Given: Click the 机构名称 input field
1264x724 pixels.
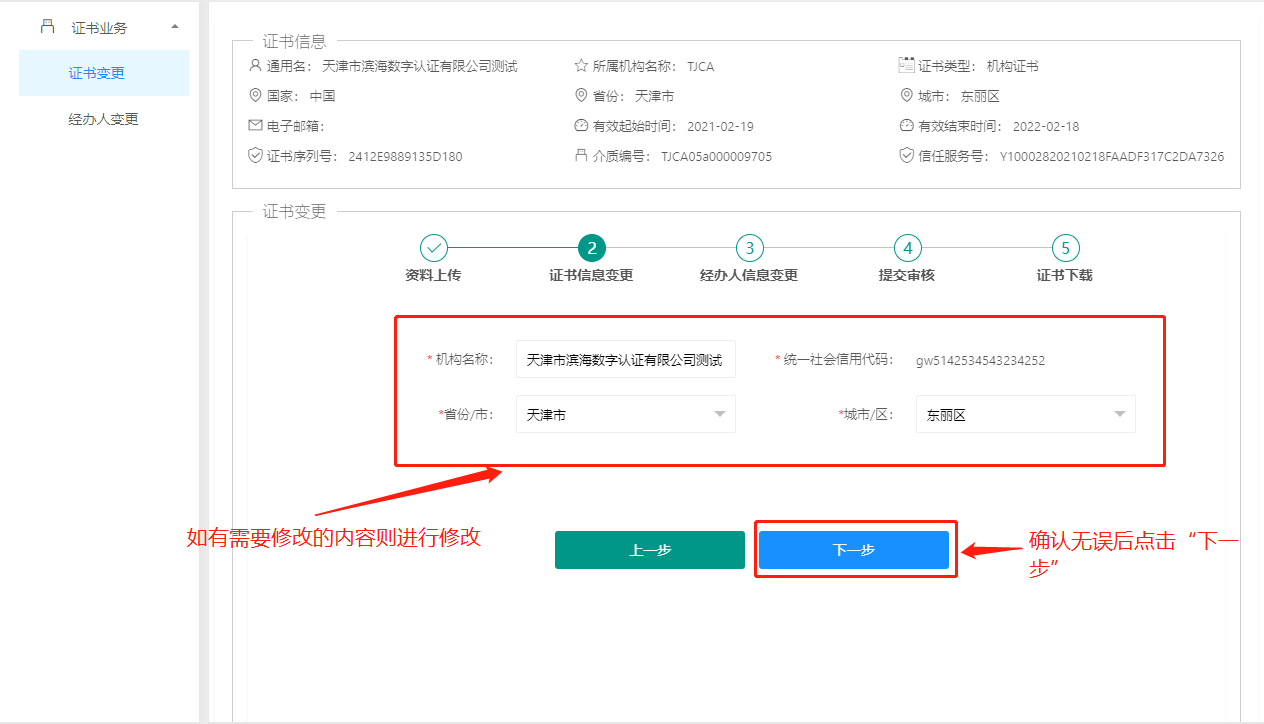Looking at the screenshot, I should (x=625, y=360).
